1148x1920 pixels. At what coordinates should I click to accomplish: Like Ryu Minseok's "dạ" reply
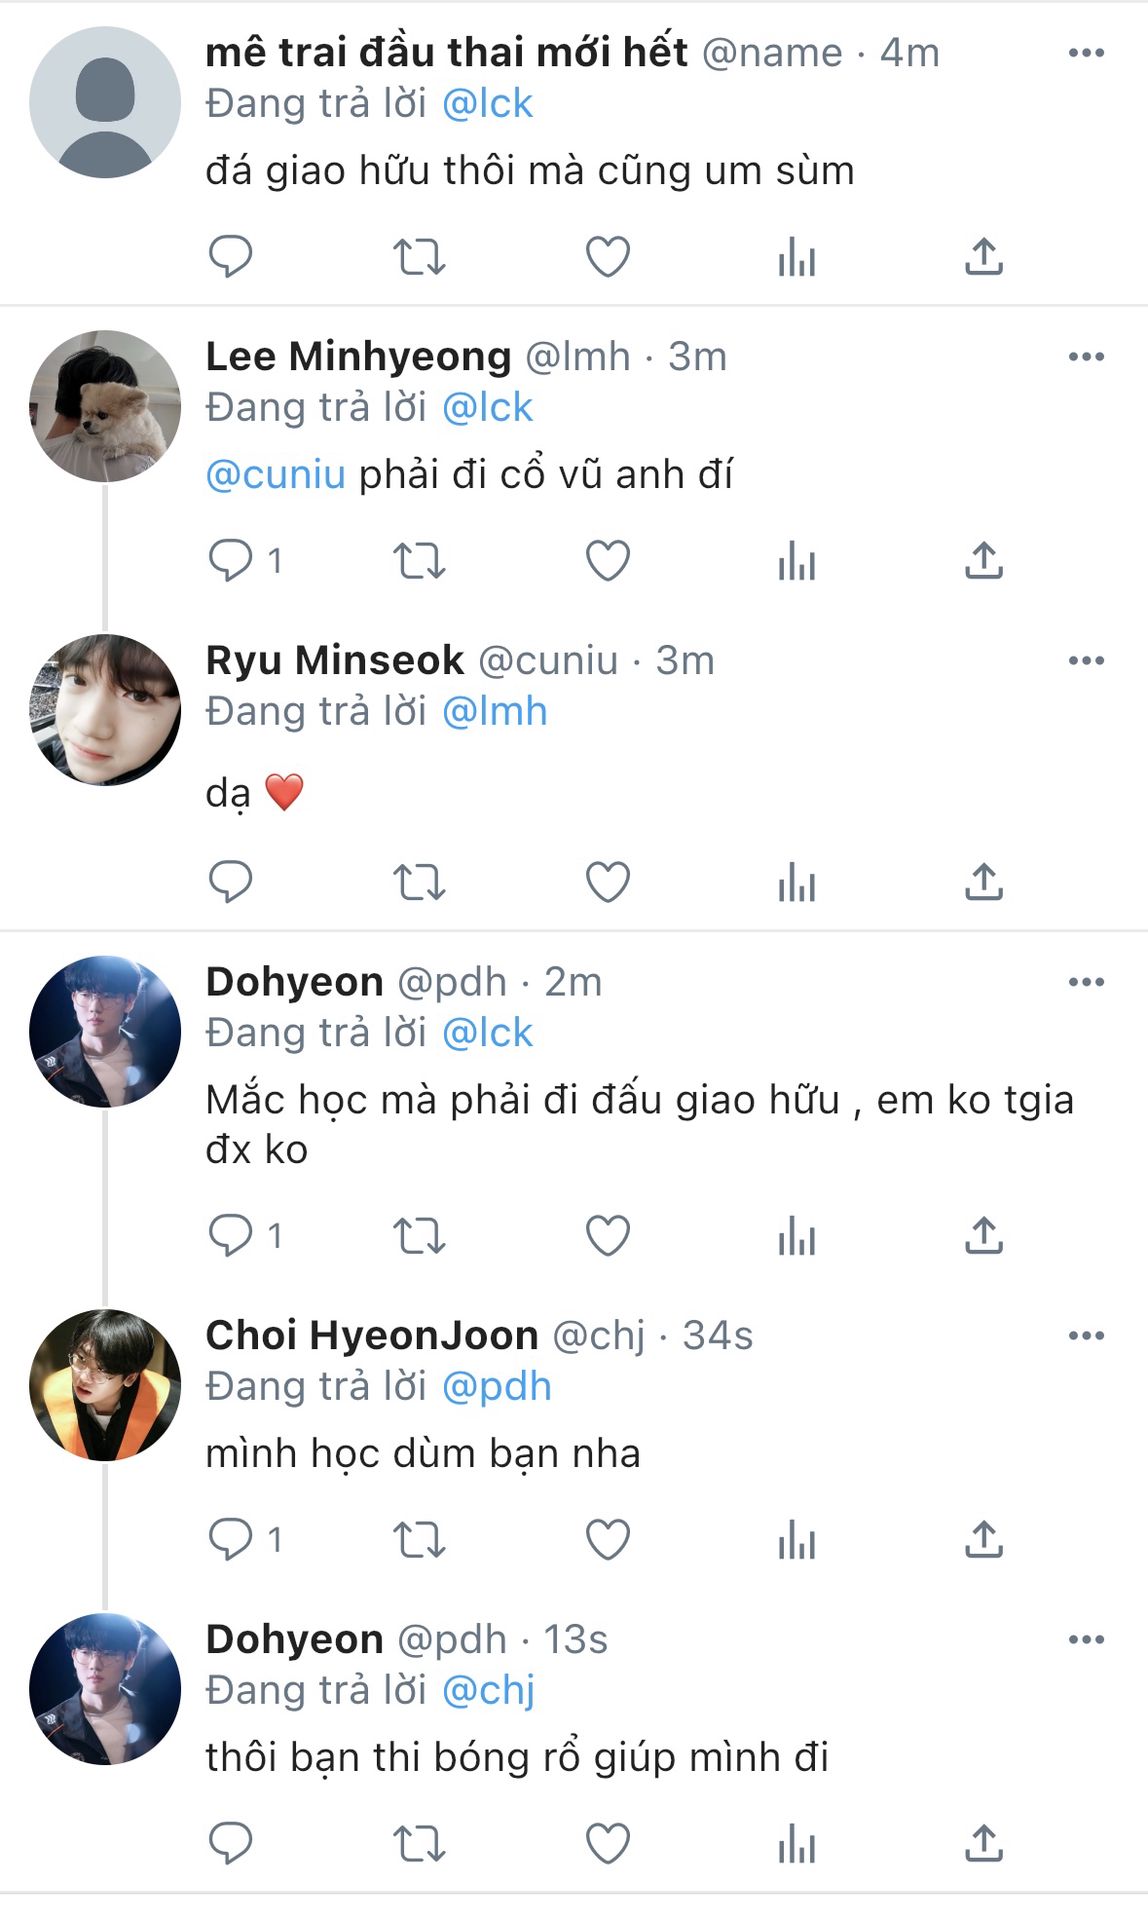point(607,882)
